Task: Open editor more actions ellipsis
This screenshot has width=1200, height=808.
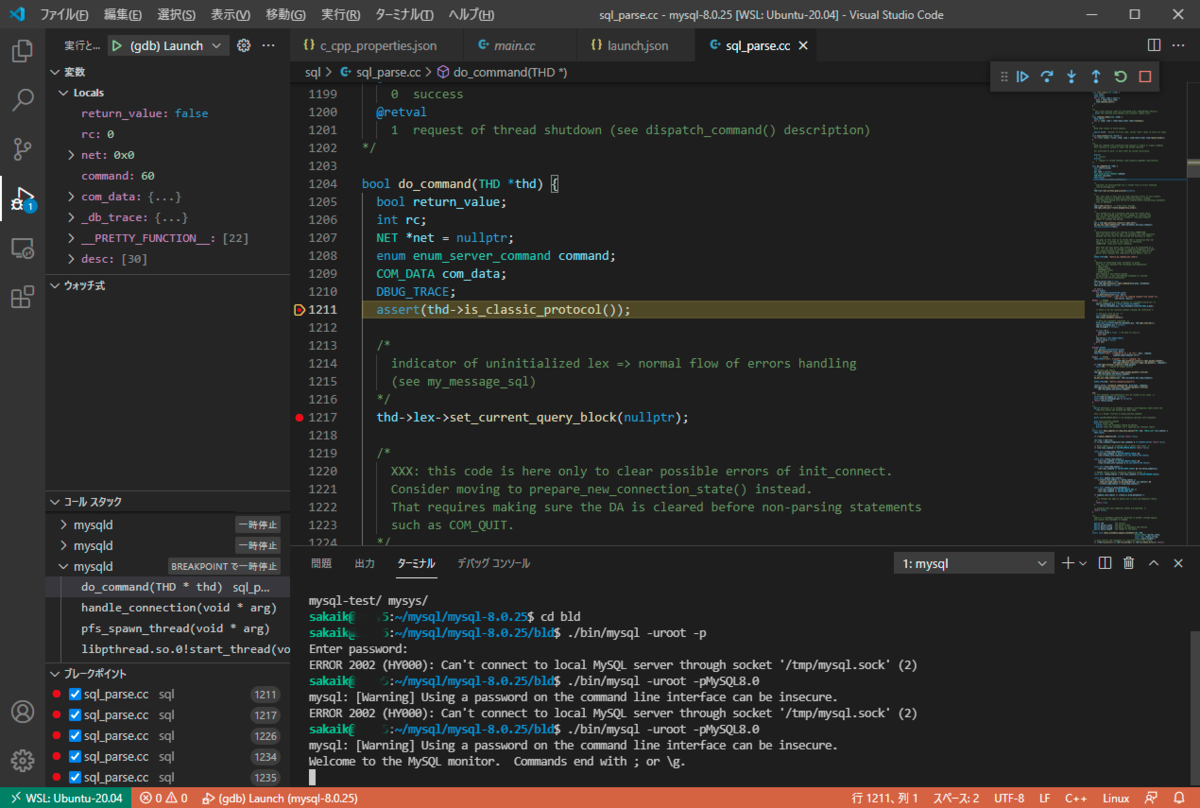Action: pyautogui.click(x=1178, y=46)
